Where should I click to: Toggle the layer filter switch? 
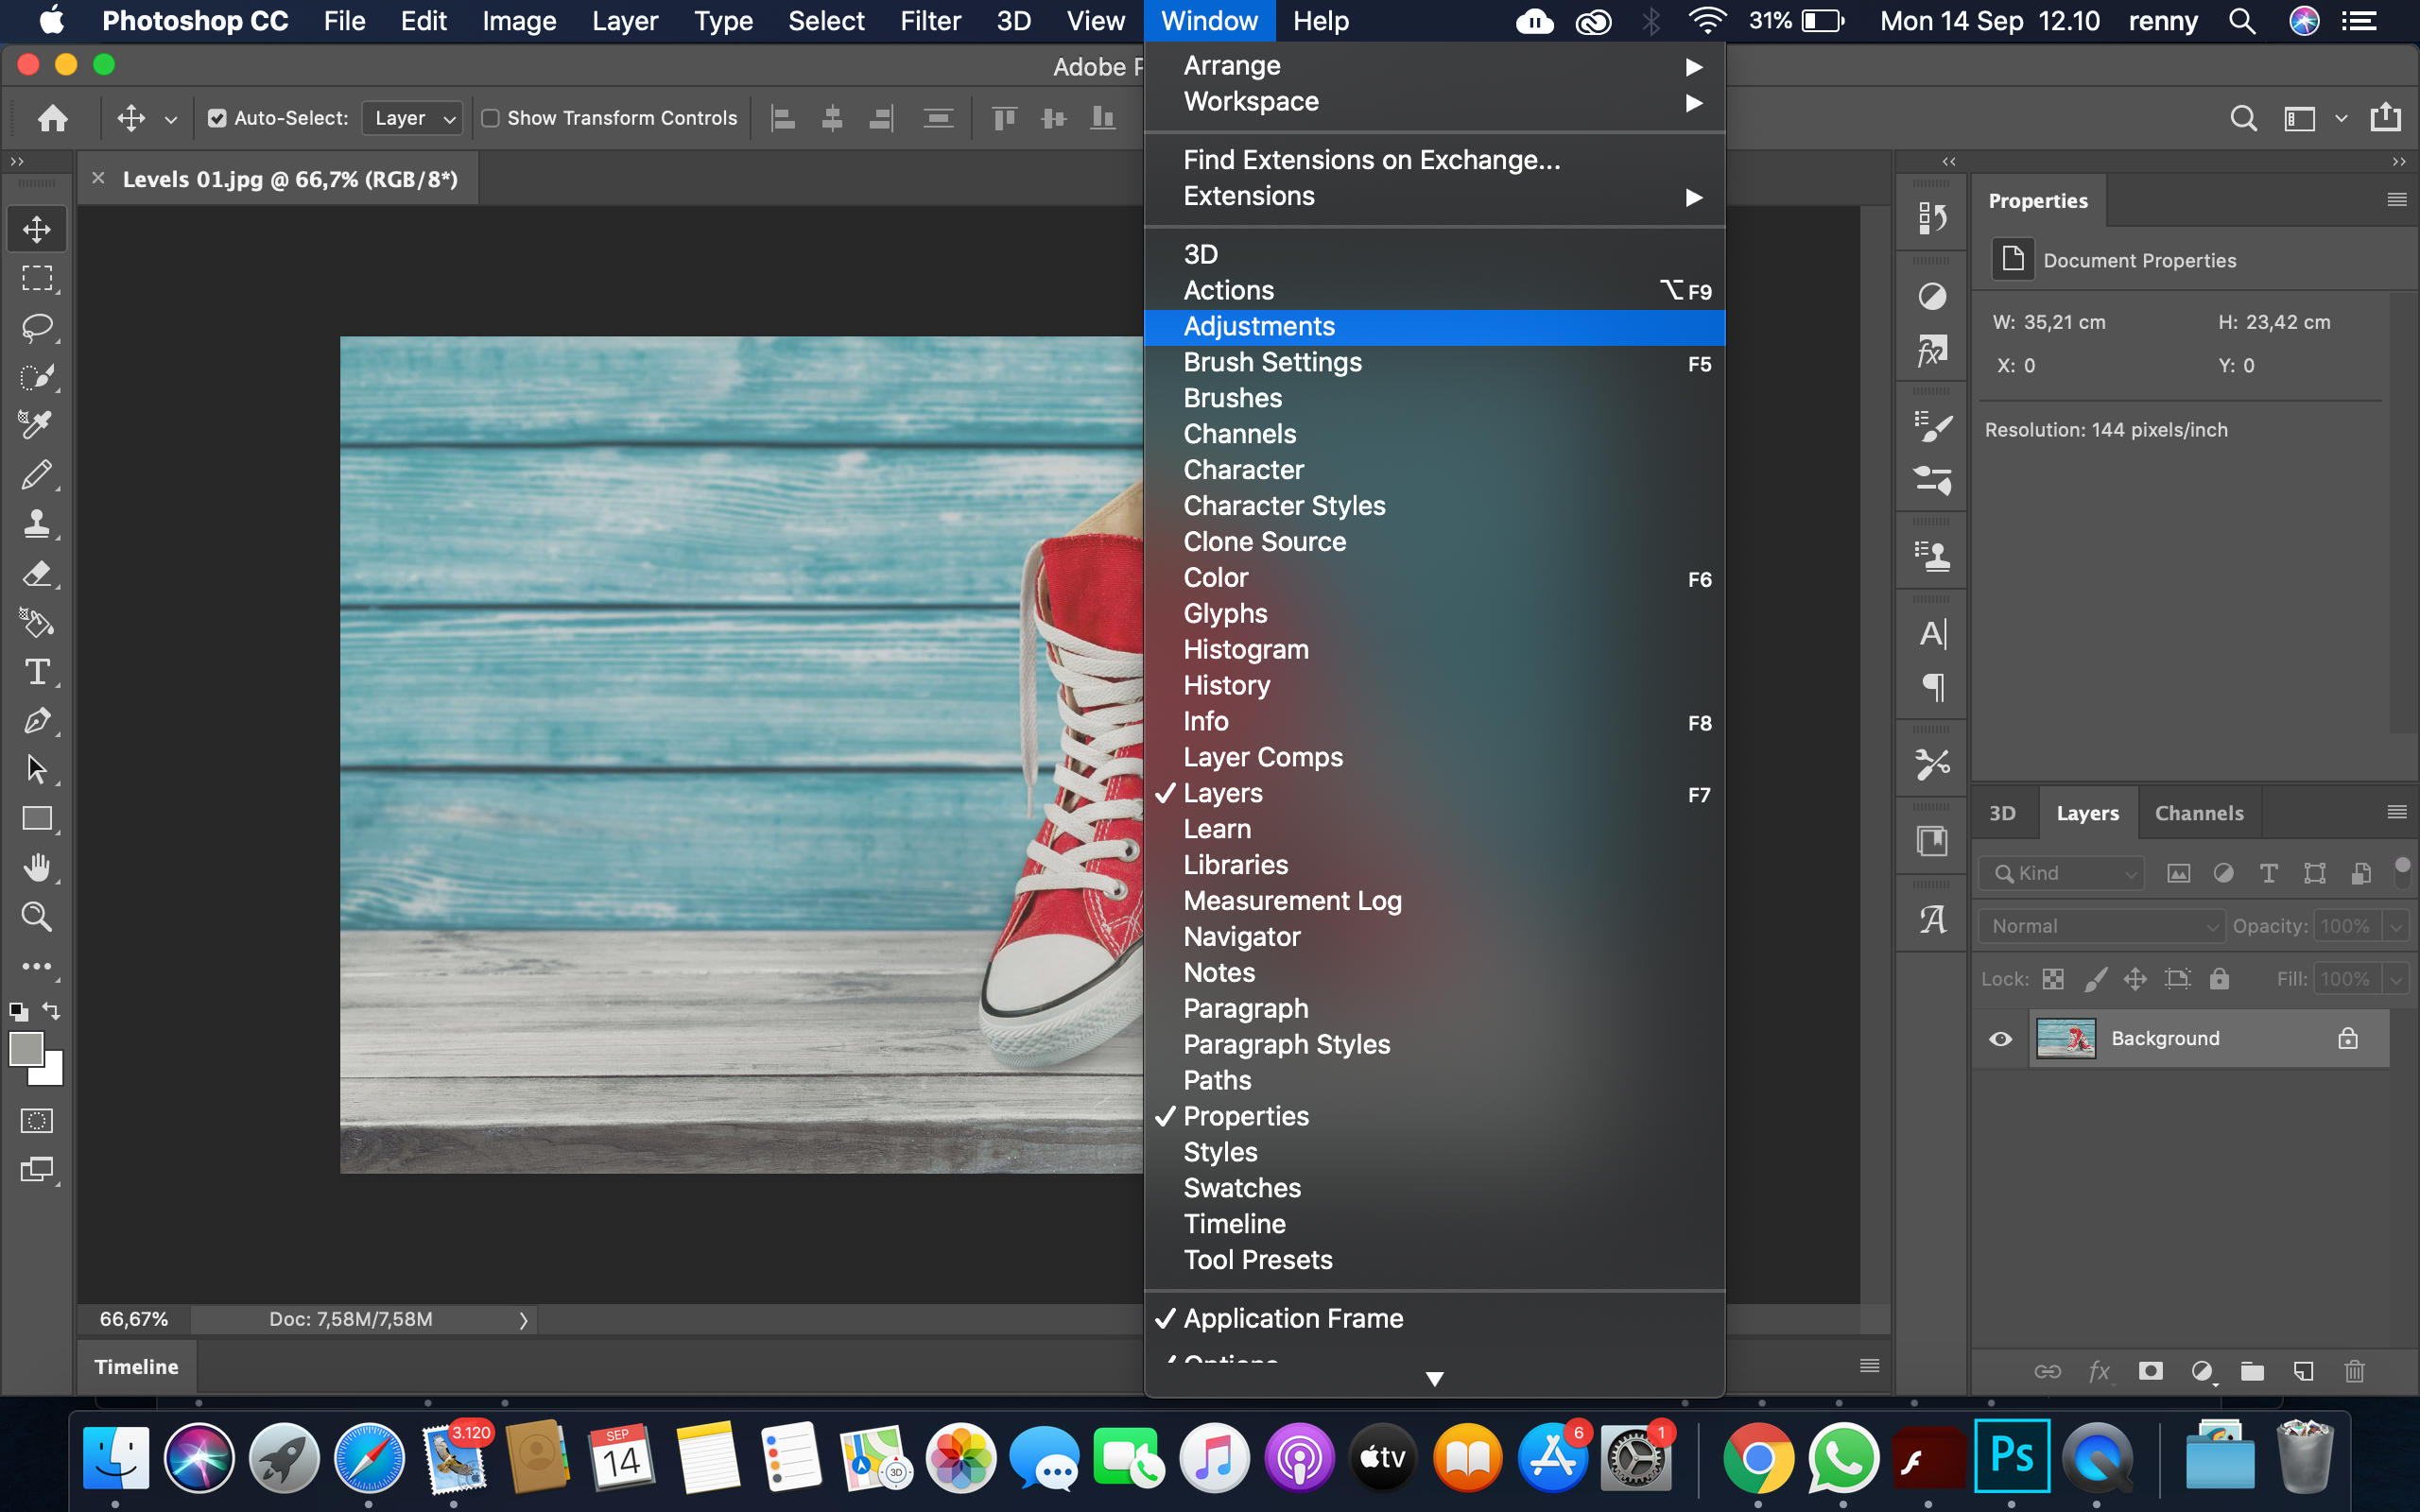pos(2402,872)
